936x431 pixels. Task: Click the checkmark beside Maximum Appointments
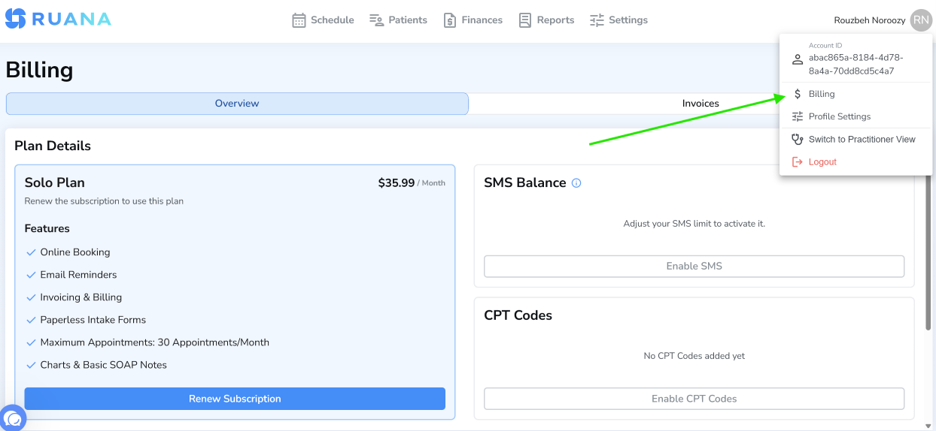coord(32,343)
